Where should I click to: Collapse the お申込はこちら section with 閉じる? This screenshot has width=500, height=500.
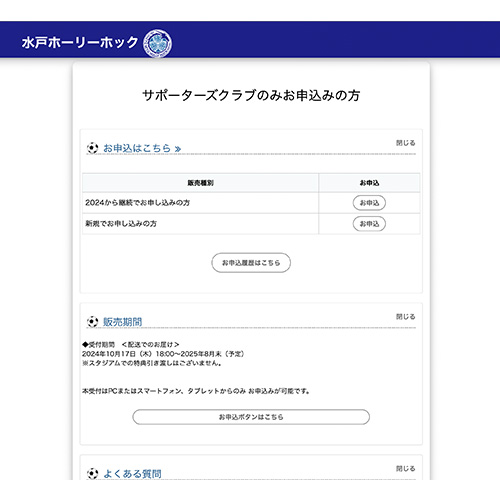tap(405, 143)
